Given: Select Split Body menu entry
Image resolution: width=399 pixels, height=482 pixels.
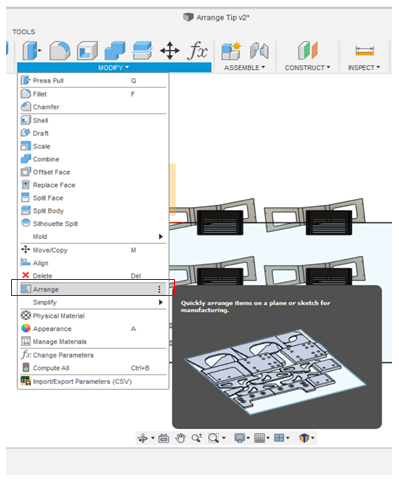Looking at the screenshot, I should (93, 211).
